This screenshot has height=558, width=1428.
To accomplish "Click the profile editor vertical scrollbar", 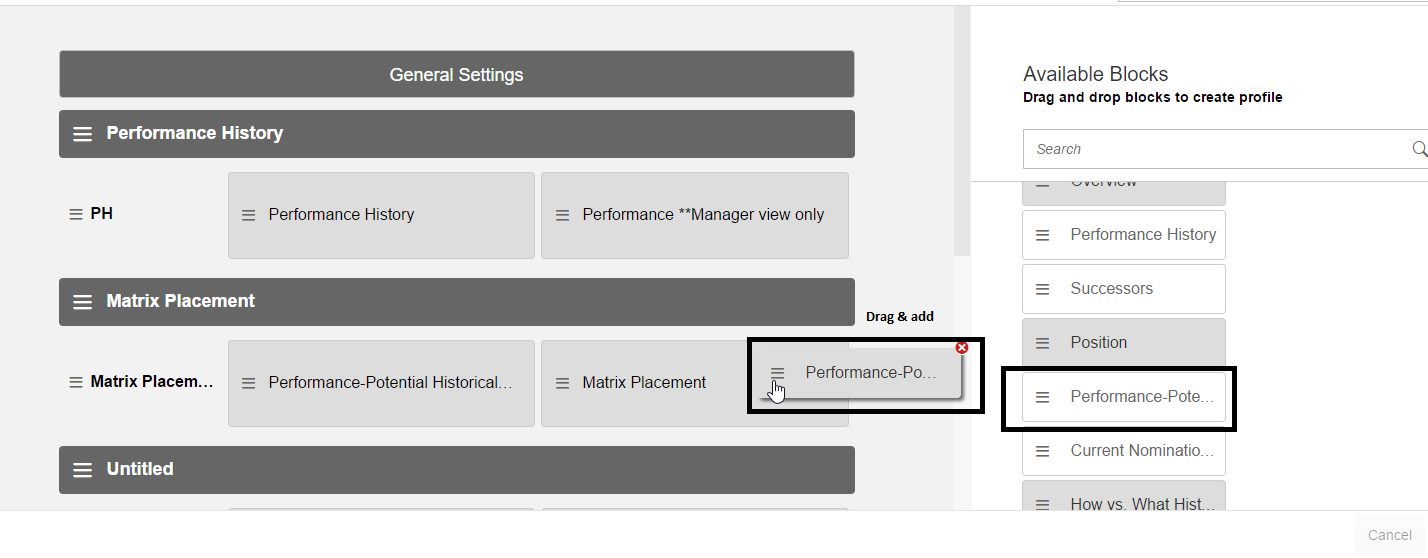I will (x=961, y=130).
